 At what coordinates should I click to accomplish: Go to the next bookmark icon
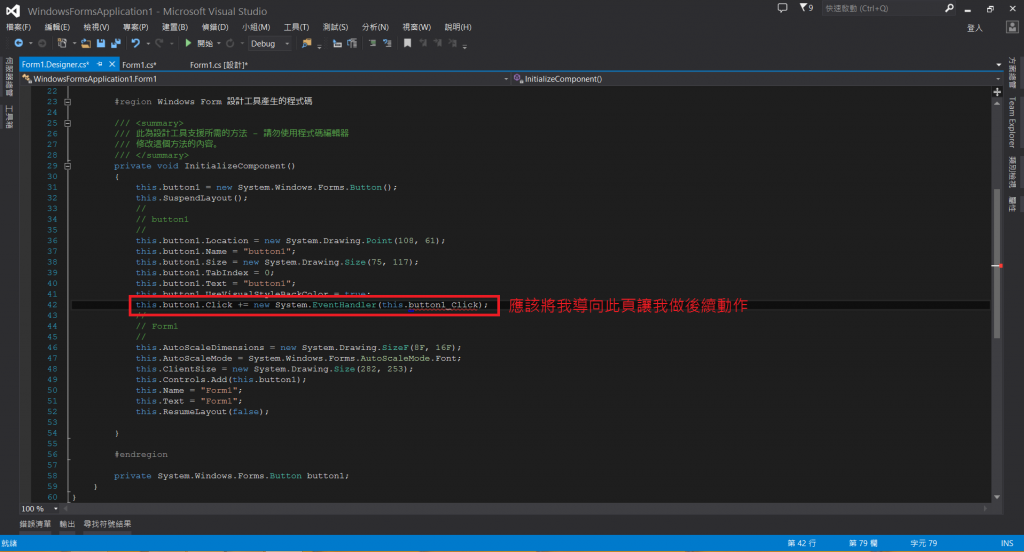coord(438,43)
